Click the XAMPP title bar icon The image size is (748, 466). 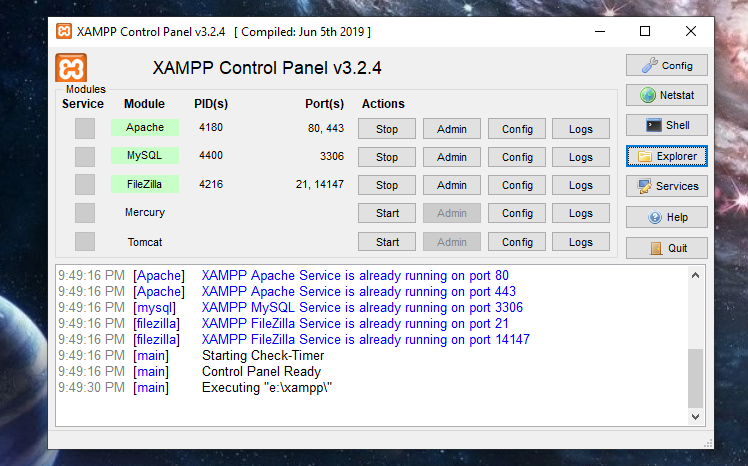(x=64, y=31)
